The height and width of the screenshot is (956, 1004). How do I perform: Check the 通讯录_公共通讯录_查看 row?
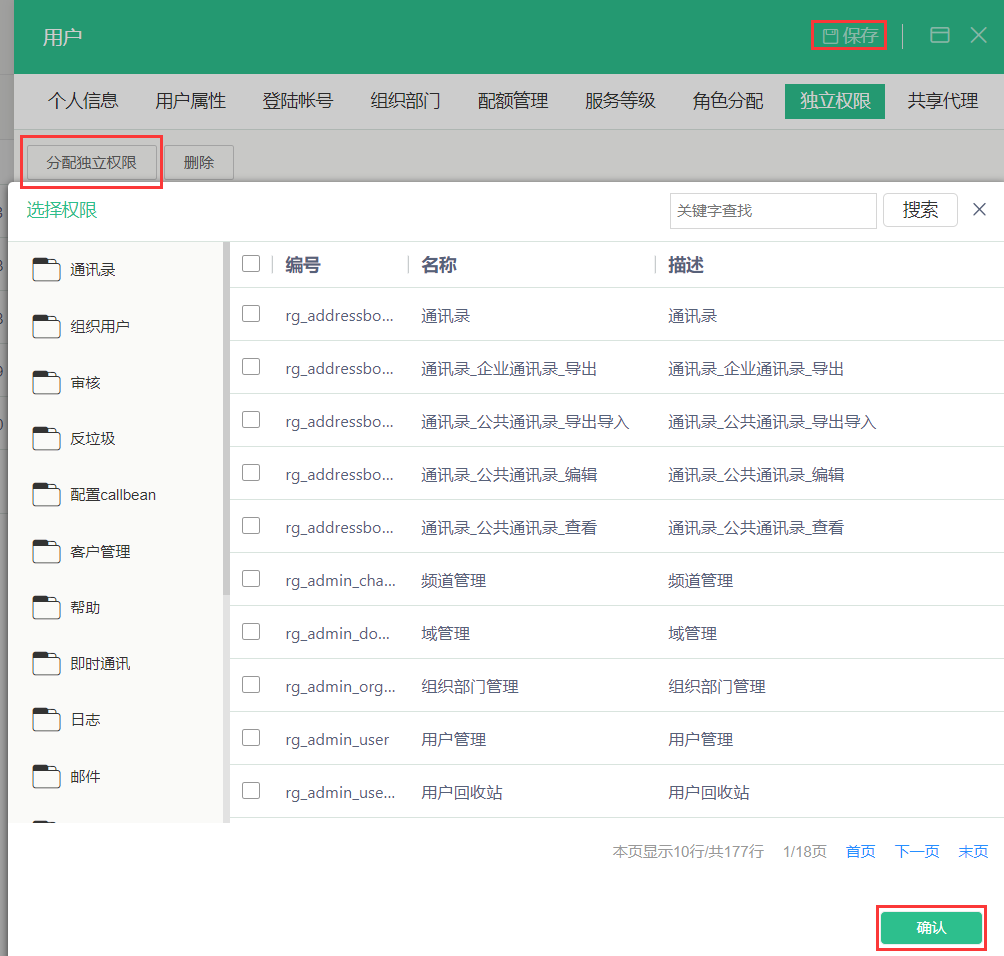click(x=251, y=526)
